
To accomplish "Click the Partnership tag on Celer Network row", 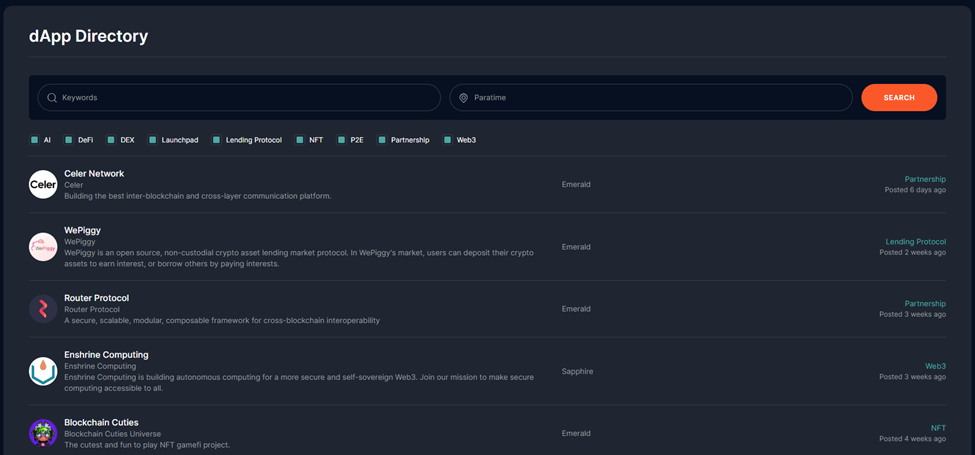I will tap(925, 179).
